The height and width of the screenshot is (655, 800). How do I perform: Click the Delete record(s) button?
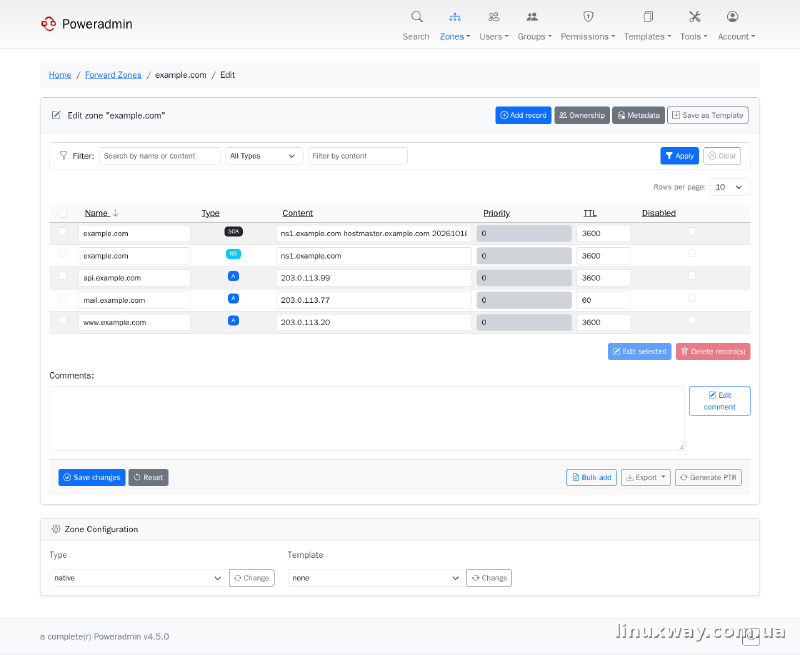tap(713, 351)
